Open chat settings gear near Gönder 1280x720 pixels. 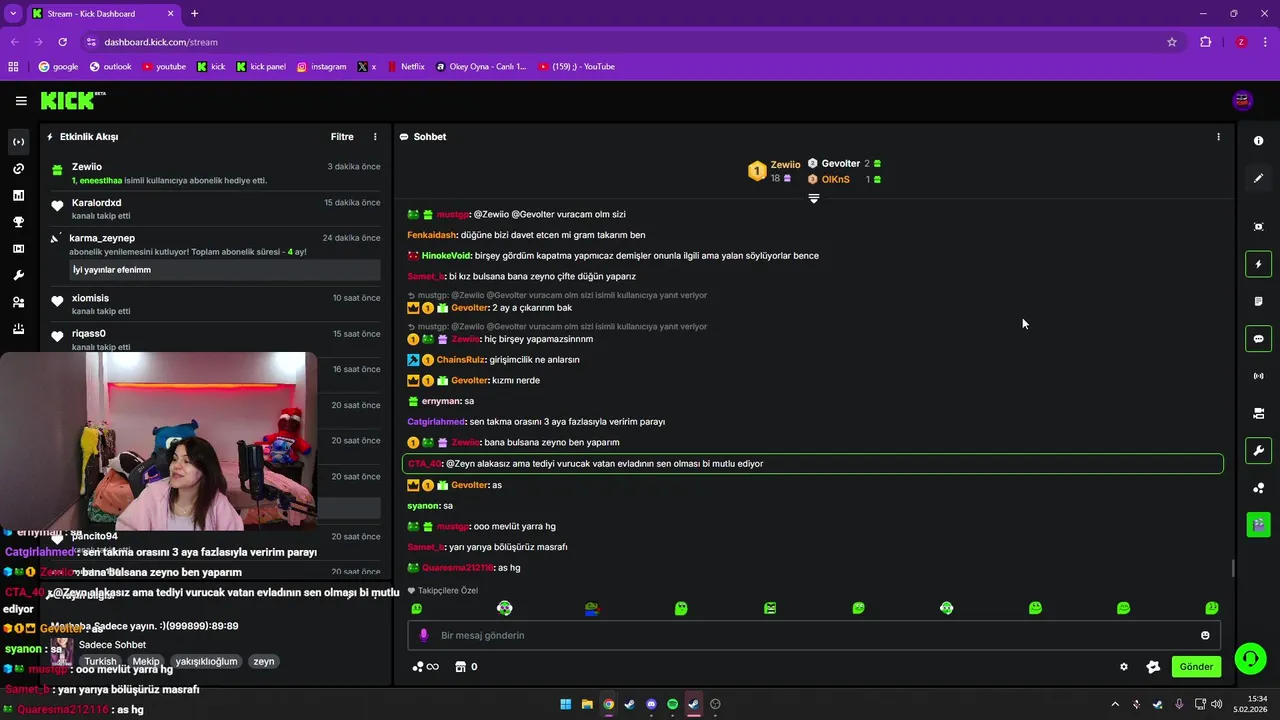[1124, 667]
